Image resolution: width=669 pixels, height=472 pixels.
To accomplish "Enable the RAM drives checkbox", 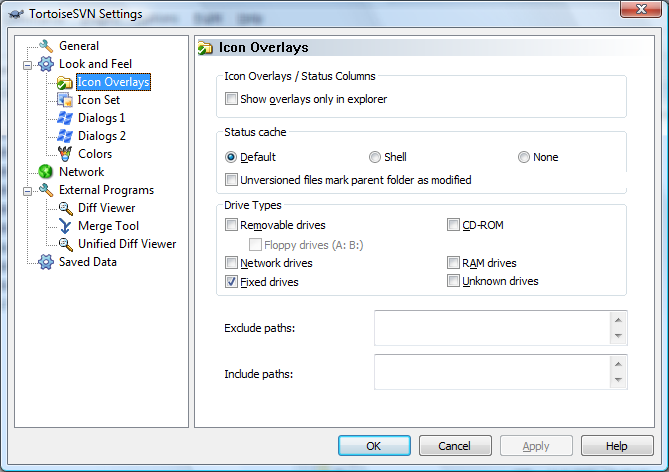I will [453, 263].
